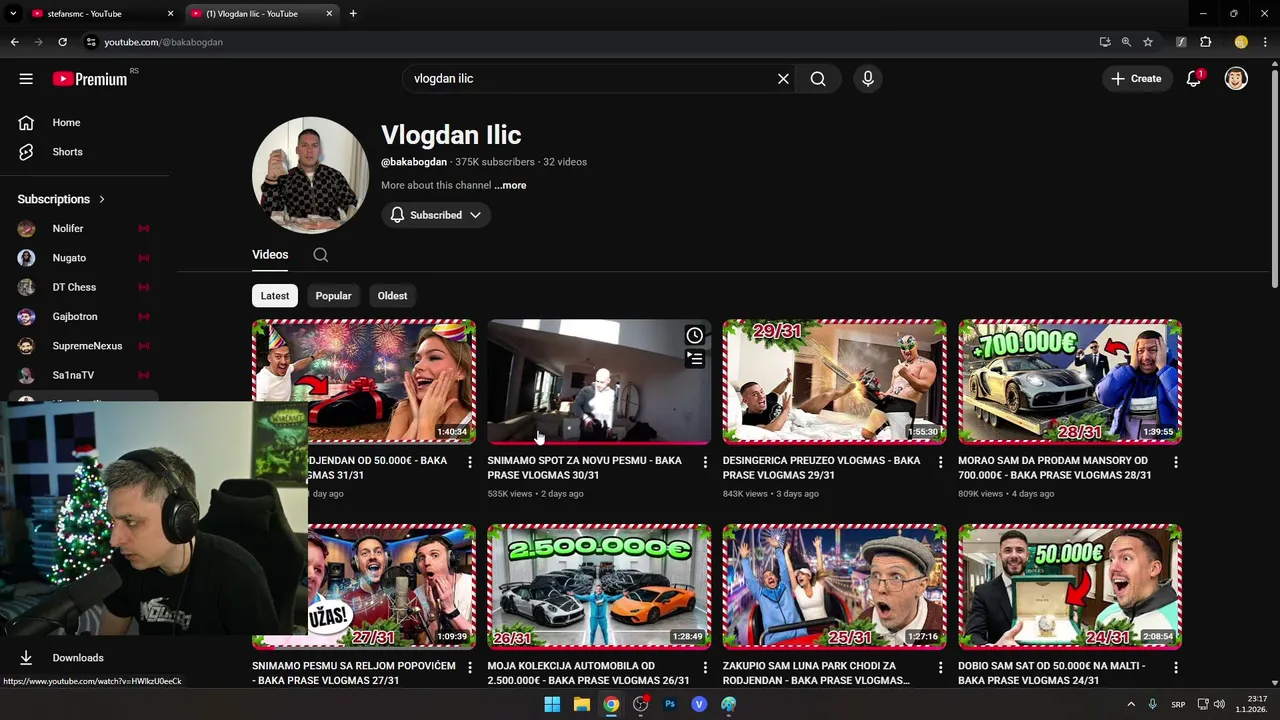
Task: Click the Create button
Action: tap(1136, 79)
